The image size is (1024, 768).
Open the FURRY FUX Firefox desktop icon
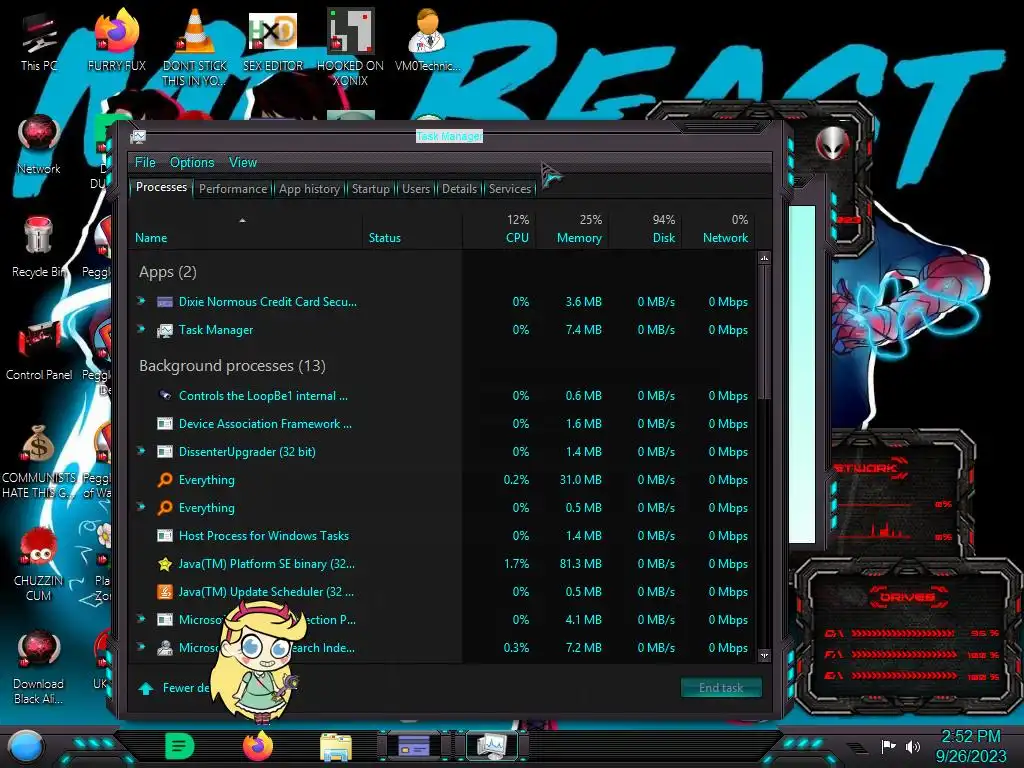117,40
